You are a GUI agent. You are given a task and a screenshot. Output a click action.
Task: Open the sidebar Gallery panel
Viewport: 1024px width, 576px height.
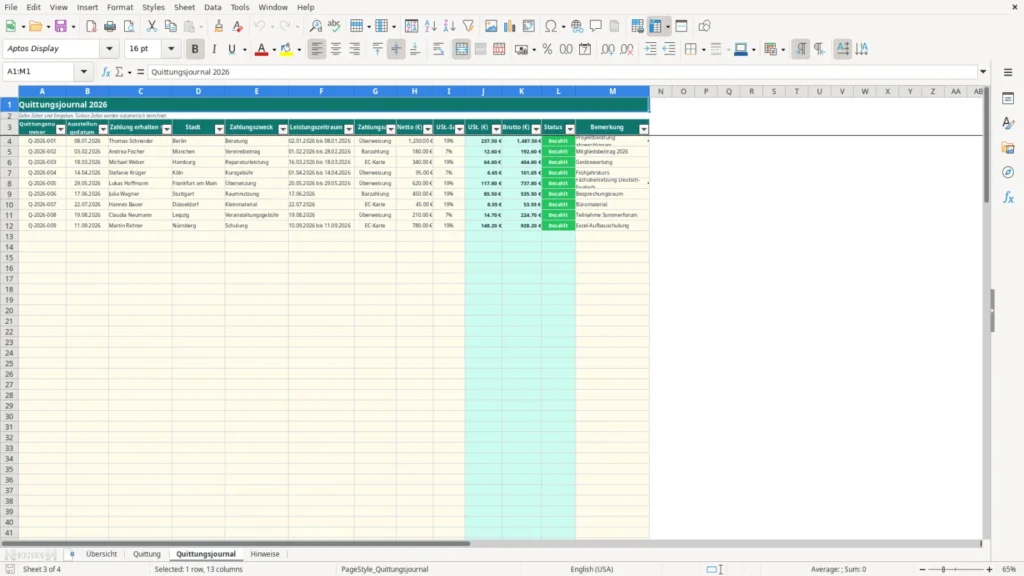[x=1008, y=148]
